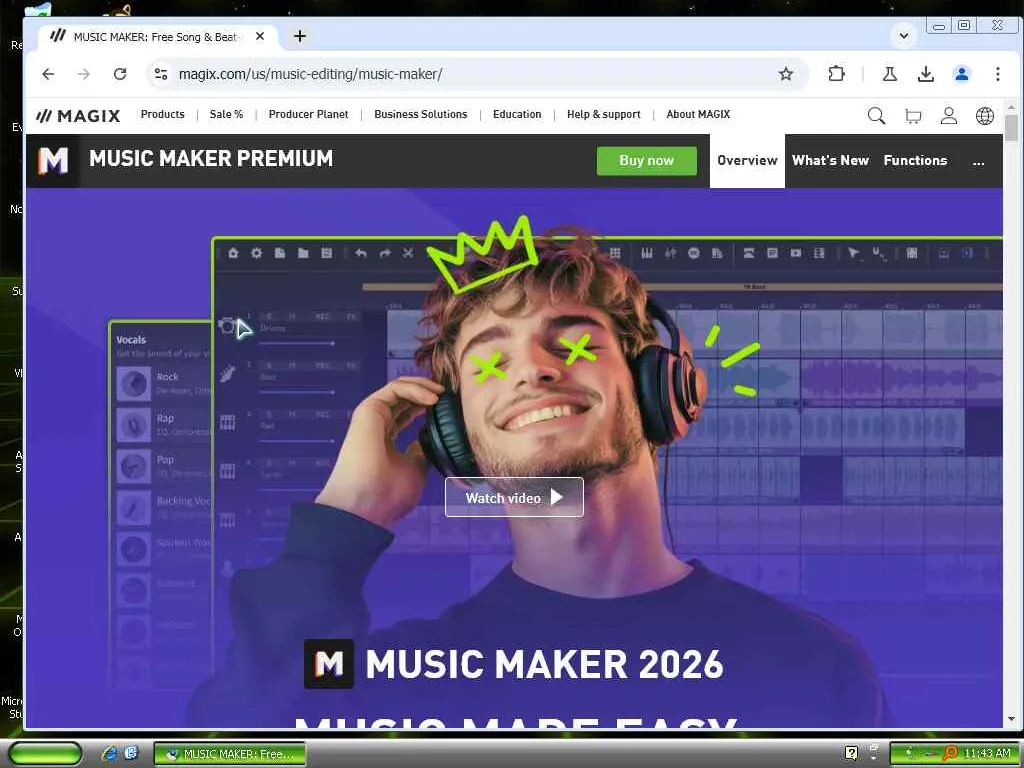Switch to the What's New tab

[x=830, y=161]
